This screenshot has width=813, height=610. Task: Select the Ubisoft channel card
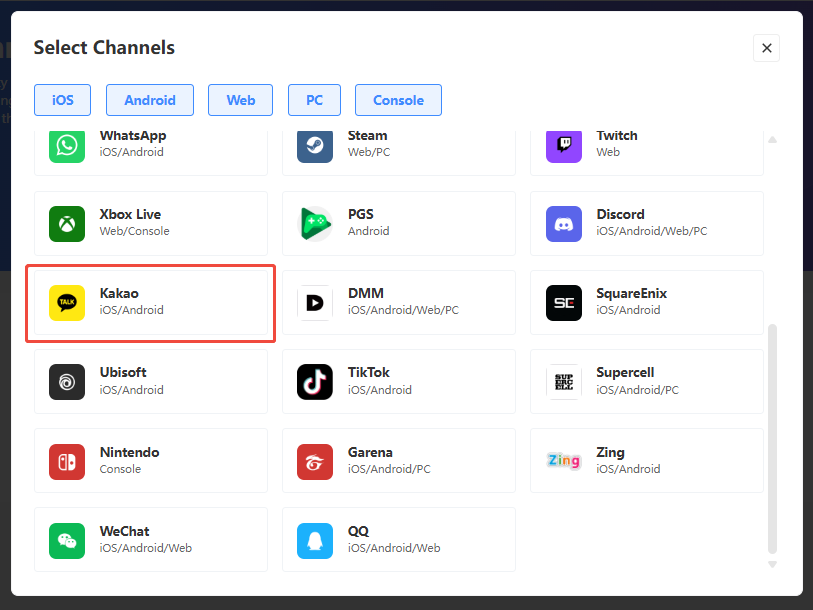coord(151,381)
